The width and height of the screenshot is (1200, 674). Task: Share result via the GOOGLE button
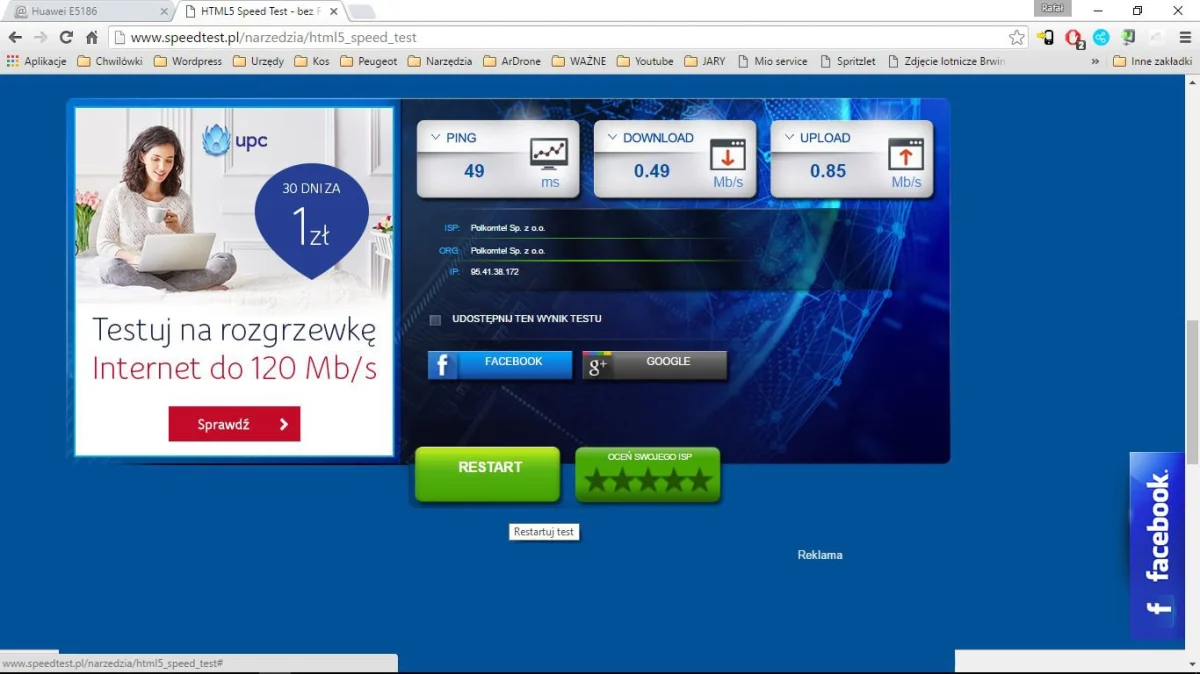tap(655, 365)
